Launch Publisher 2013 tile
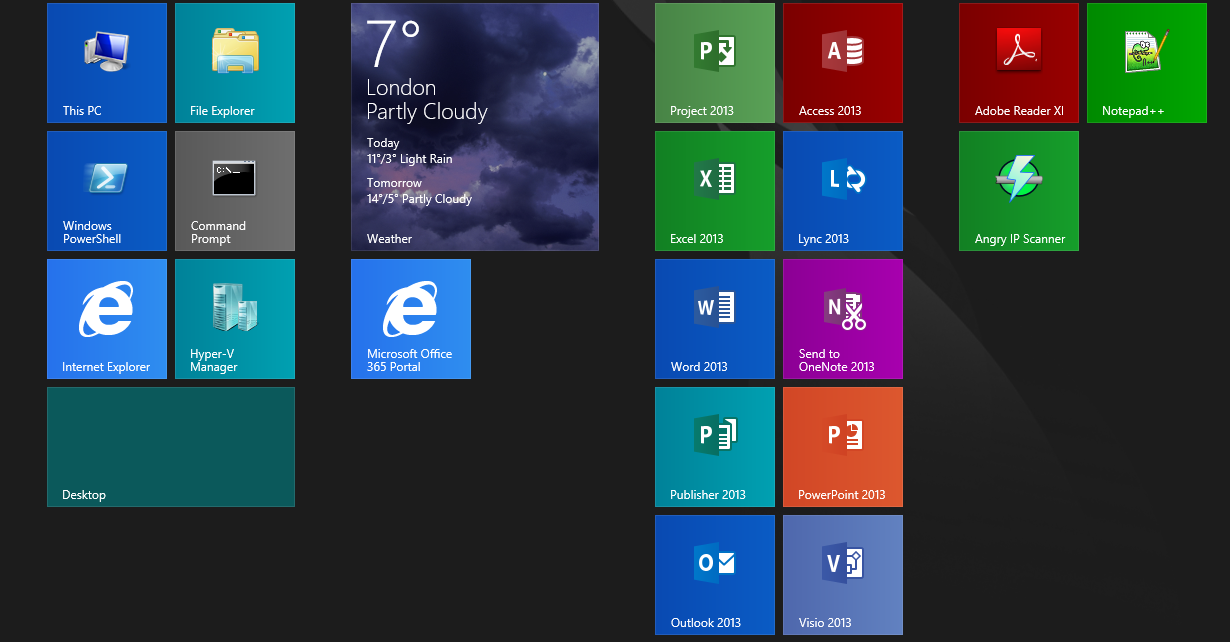The image size is (1230, 642). (x=715, y=447)
